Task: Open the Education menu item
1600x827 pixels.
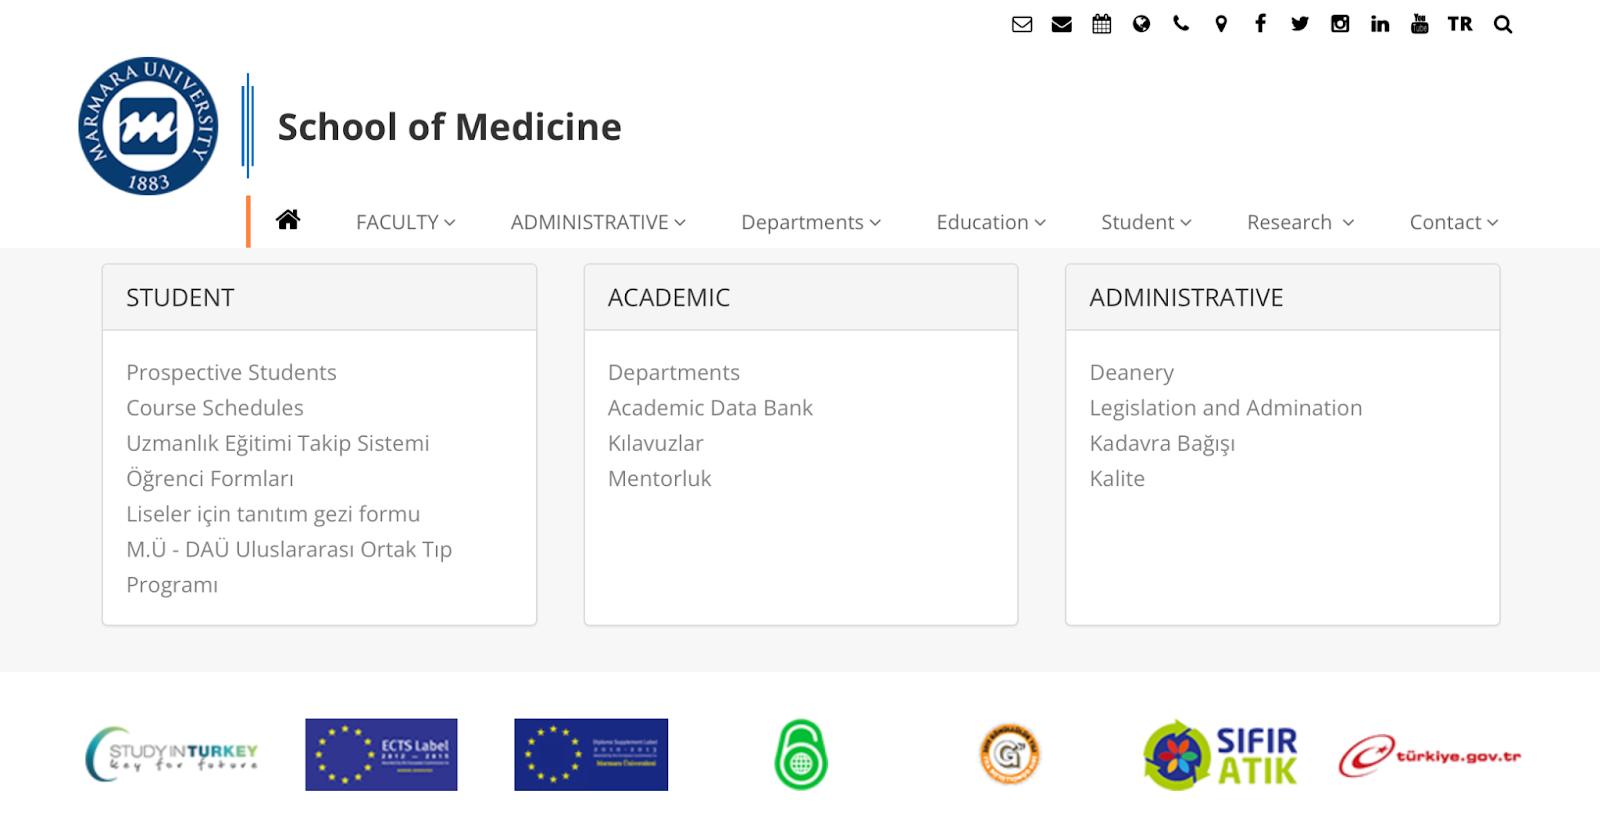Action: 991,222
